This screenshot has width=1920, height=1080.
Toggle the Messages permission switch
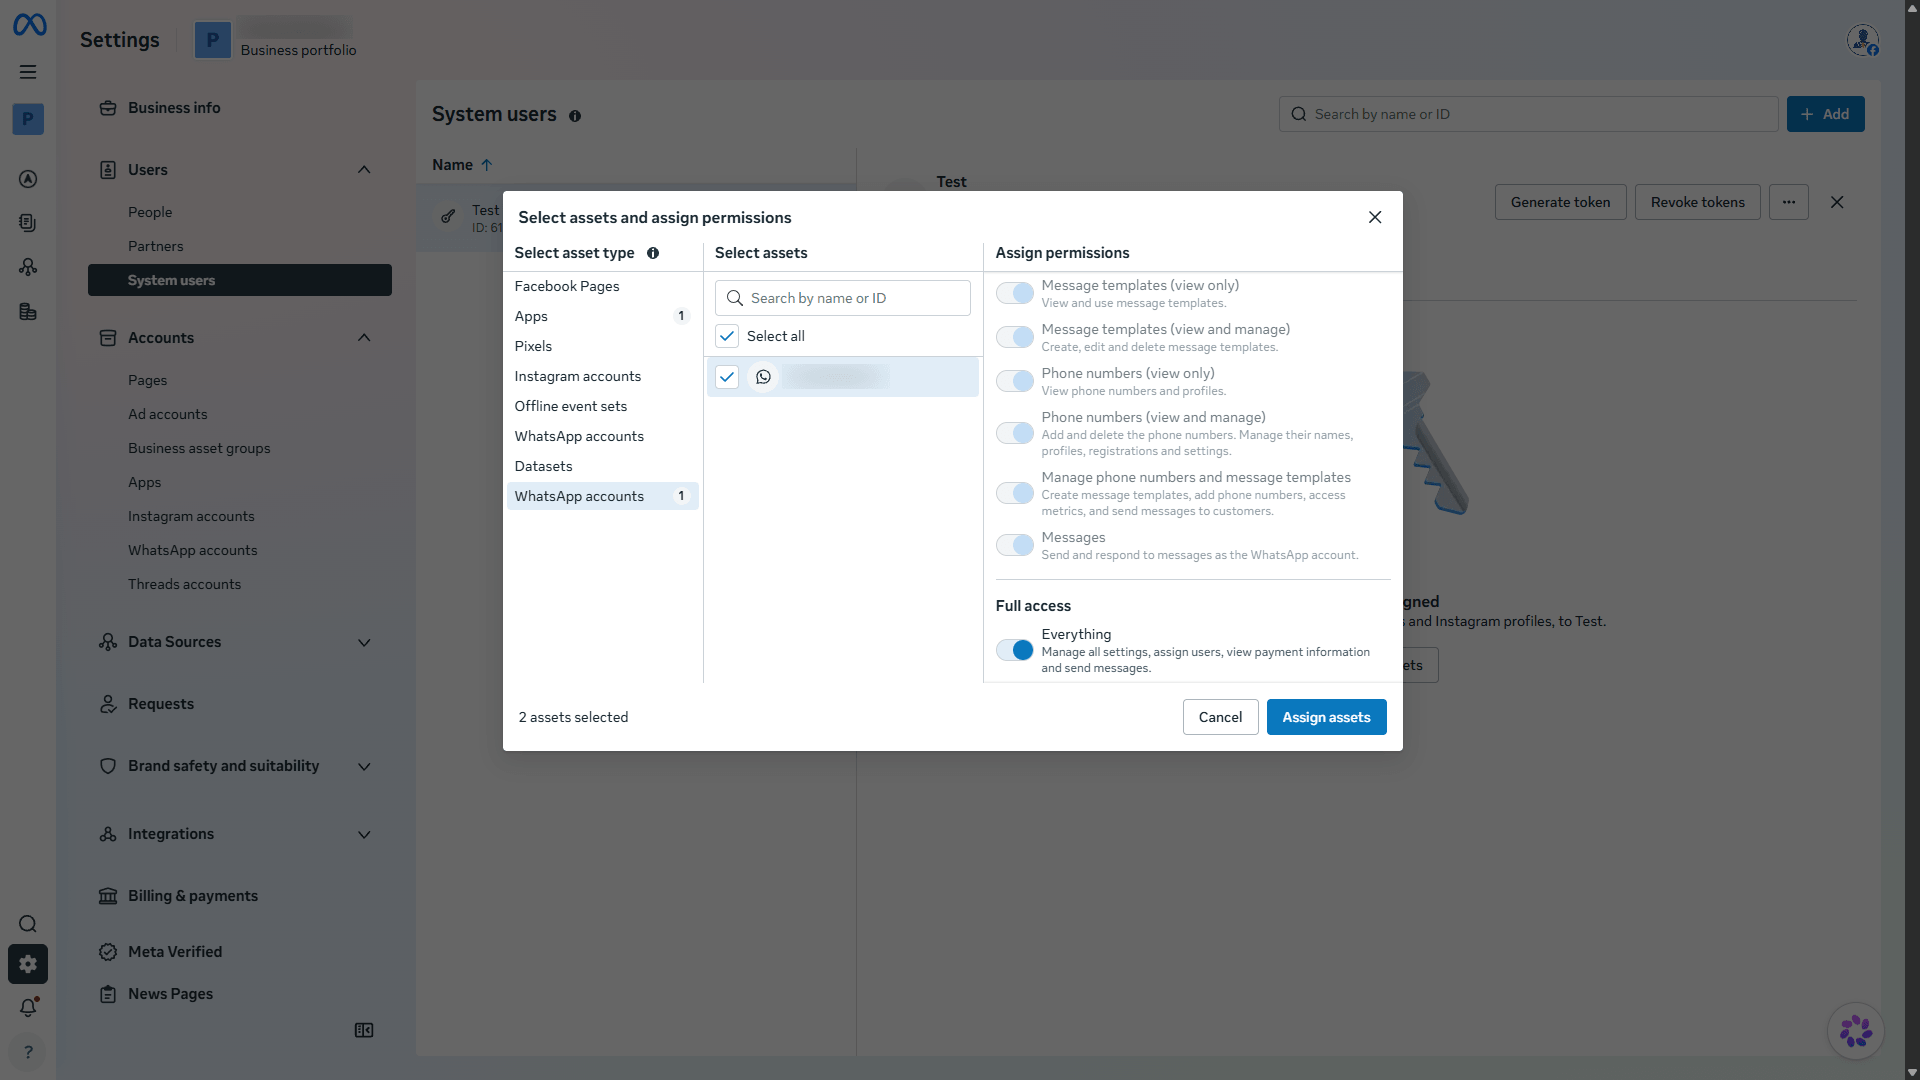pyautogui.click(x=1015, y=545)
